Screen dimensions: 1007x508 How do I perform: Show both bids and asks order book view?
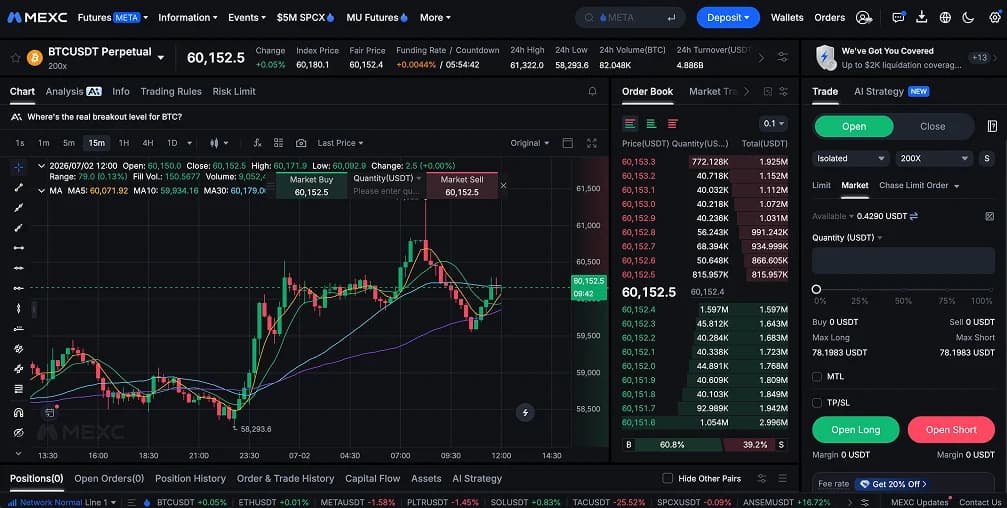click(x=630, y=123)
